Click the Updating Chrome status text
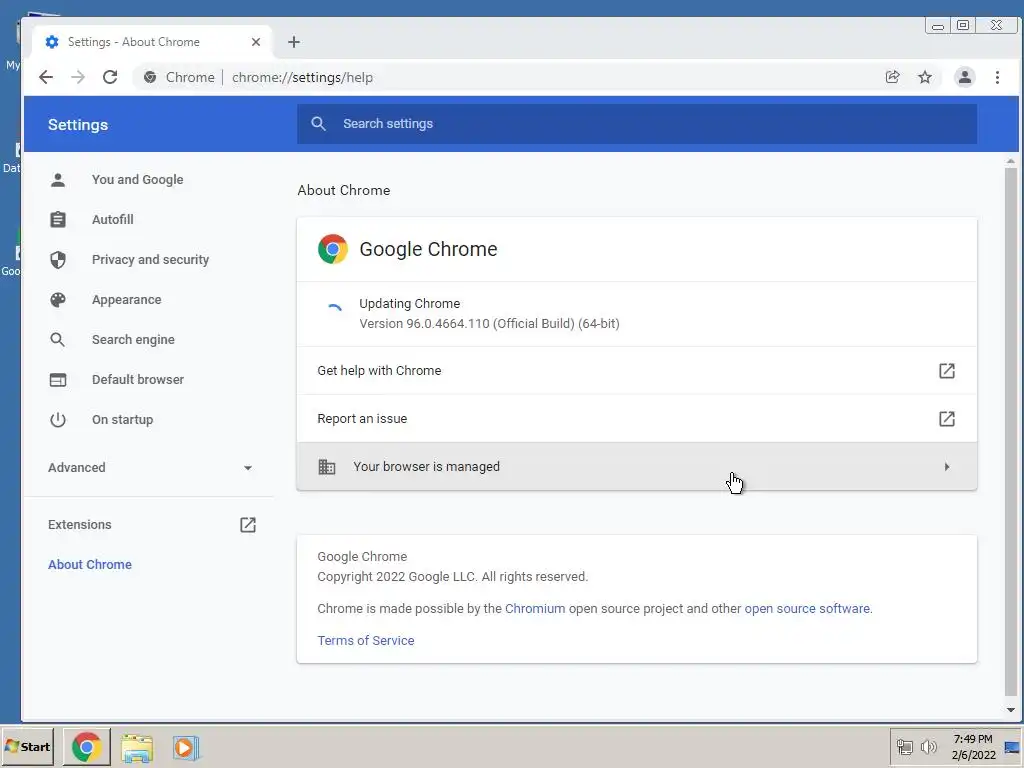Screen dimensions: 1024x768 (409, 304)
